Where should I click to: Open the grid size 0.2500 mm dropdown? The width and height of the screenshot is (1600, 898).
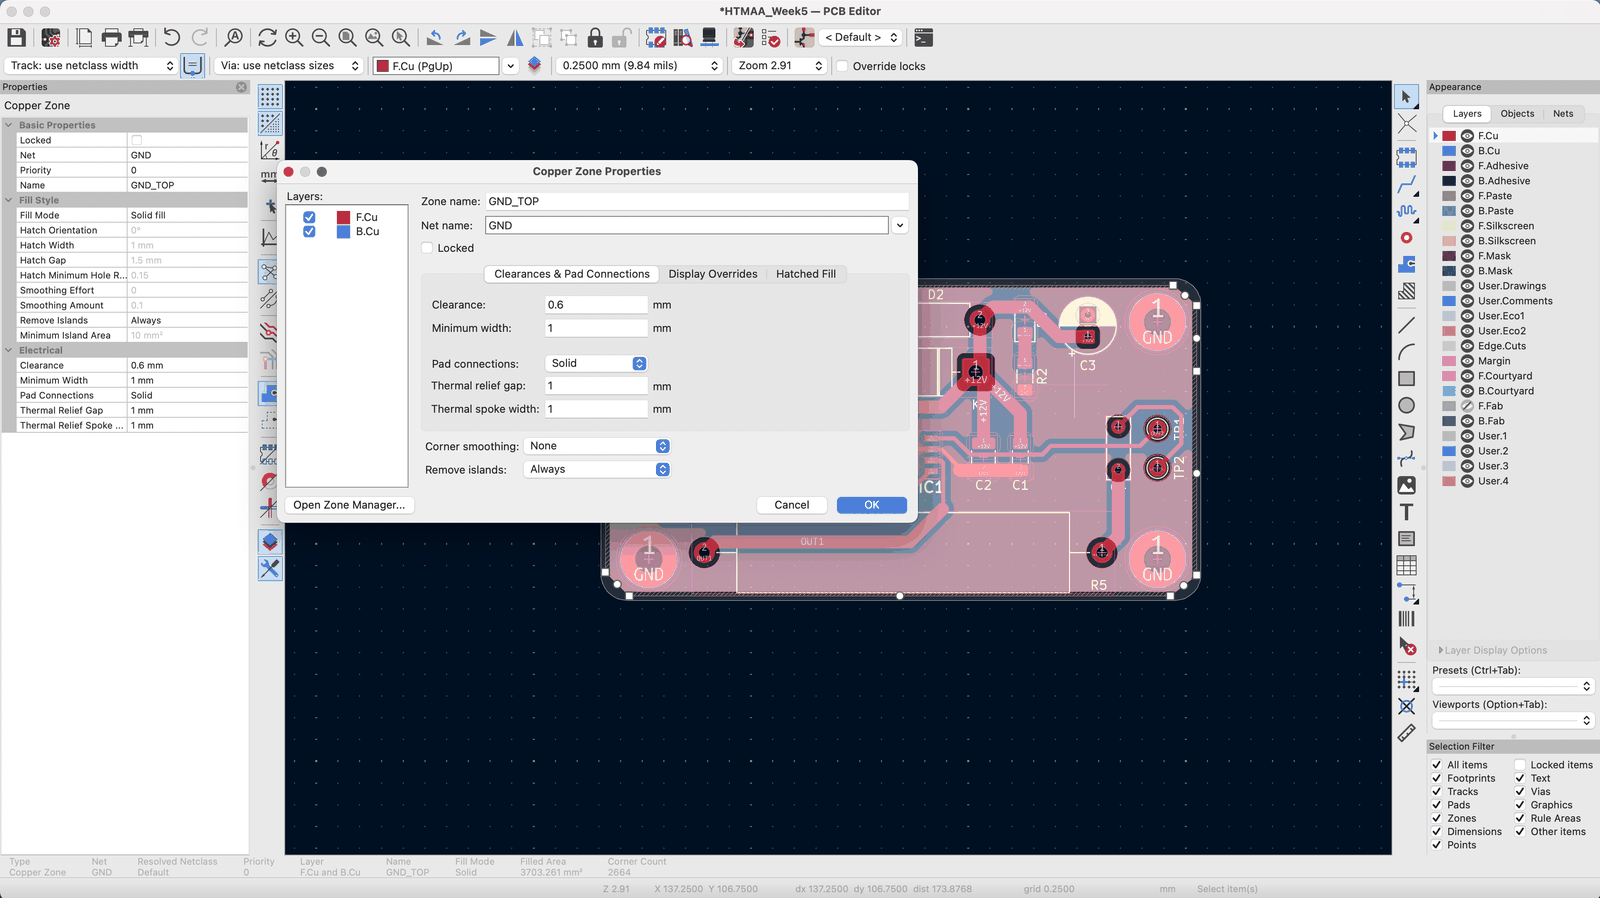point(640,66)
